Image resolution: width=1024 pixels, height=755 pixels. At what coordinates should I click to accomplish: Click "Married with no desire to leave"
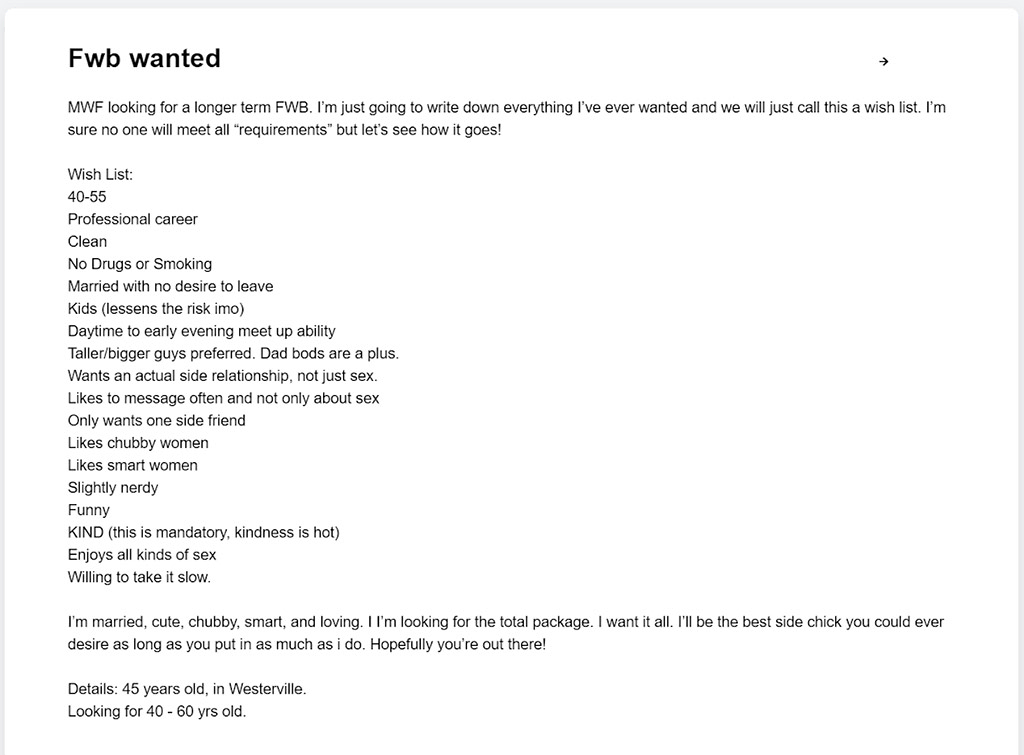coord(170,286)
